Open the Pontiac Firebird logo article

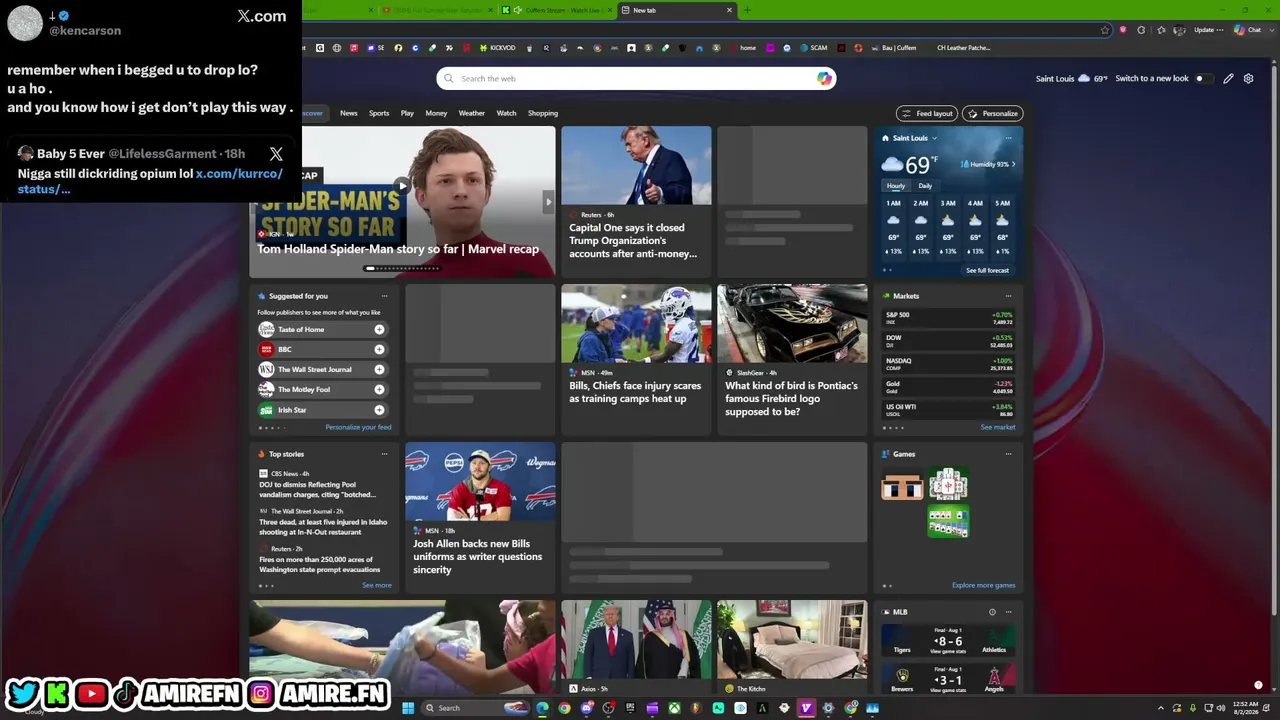[792, 360]
